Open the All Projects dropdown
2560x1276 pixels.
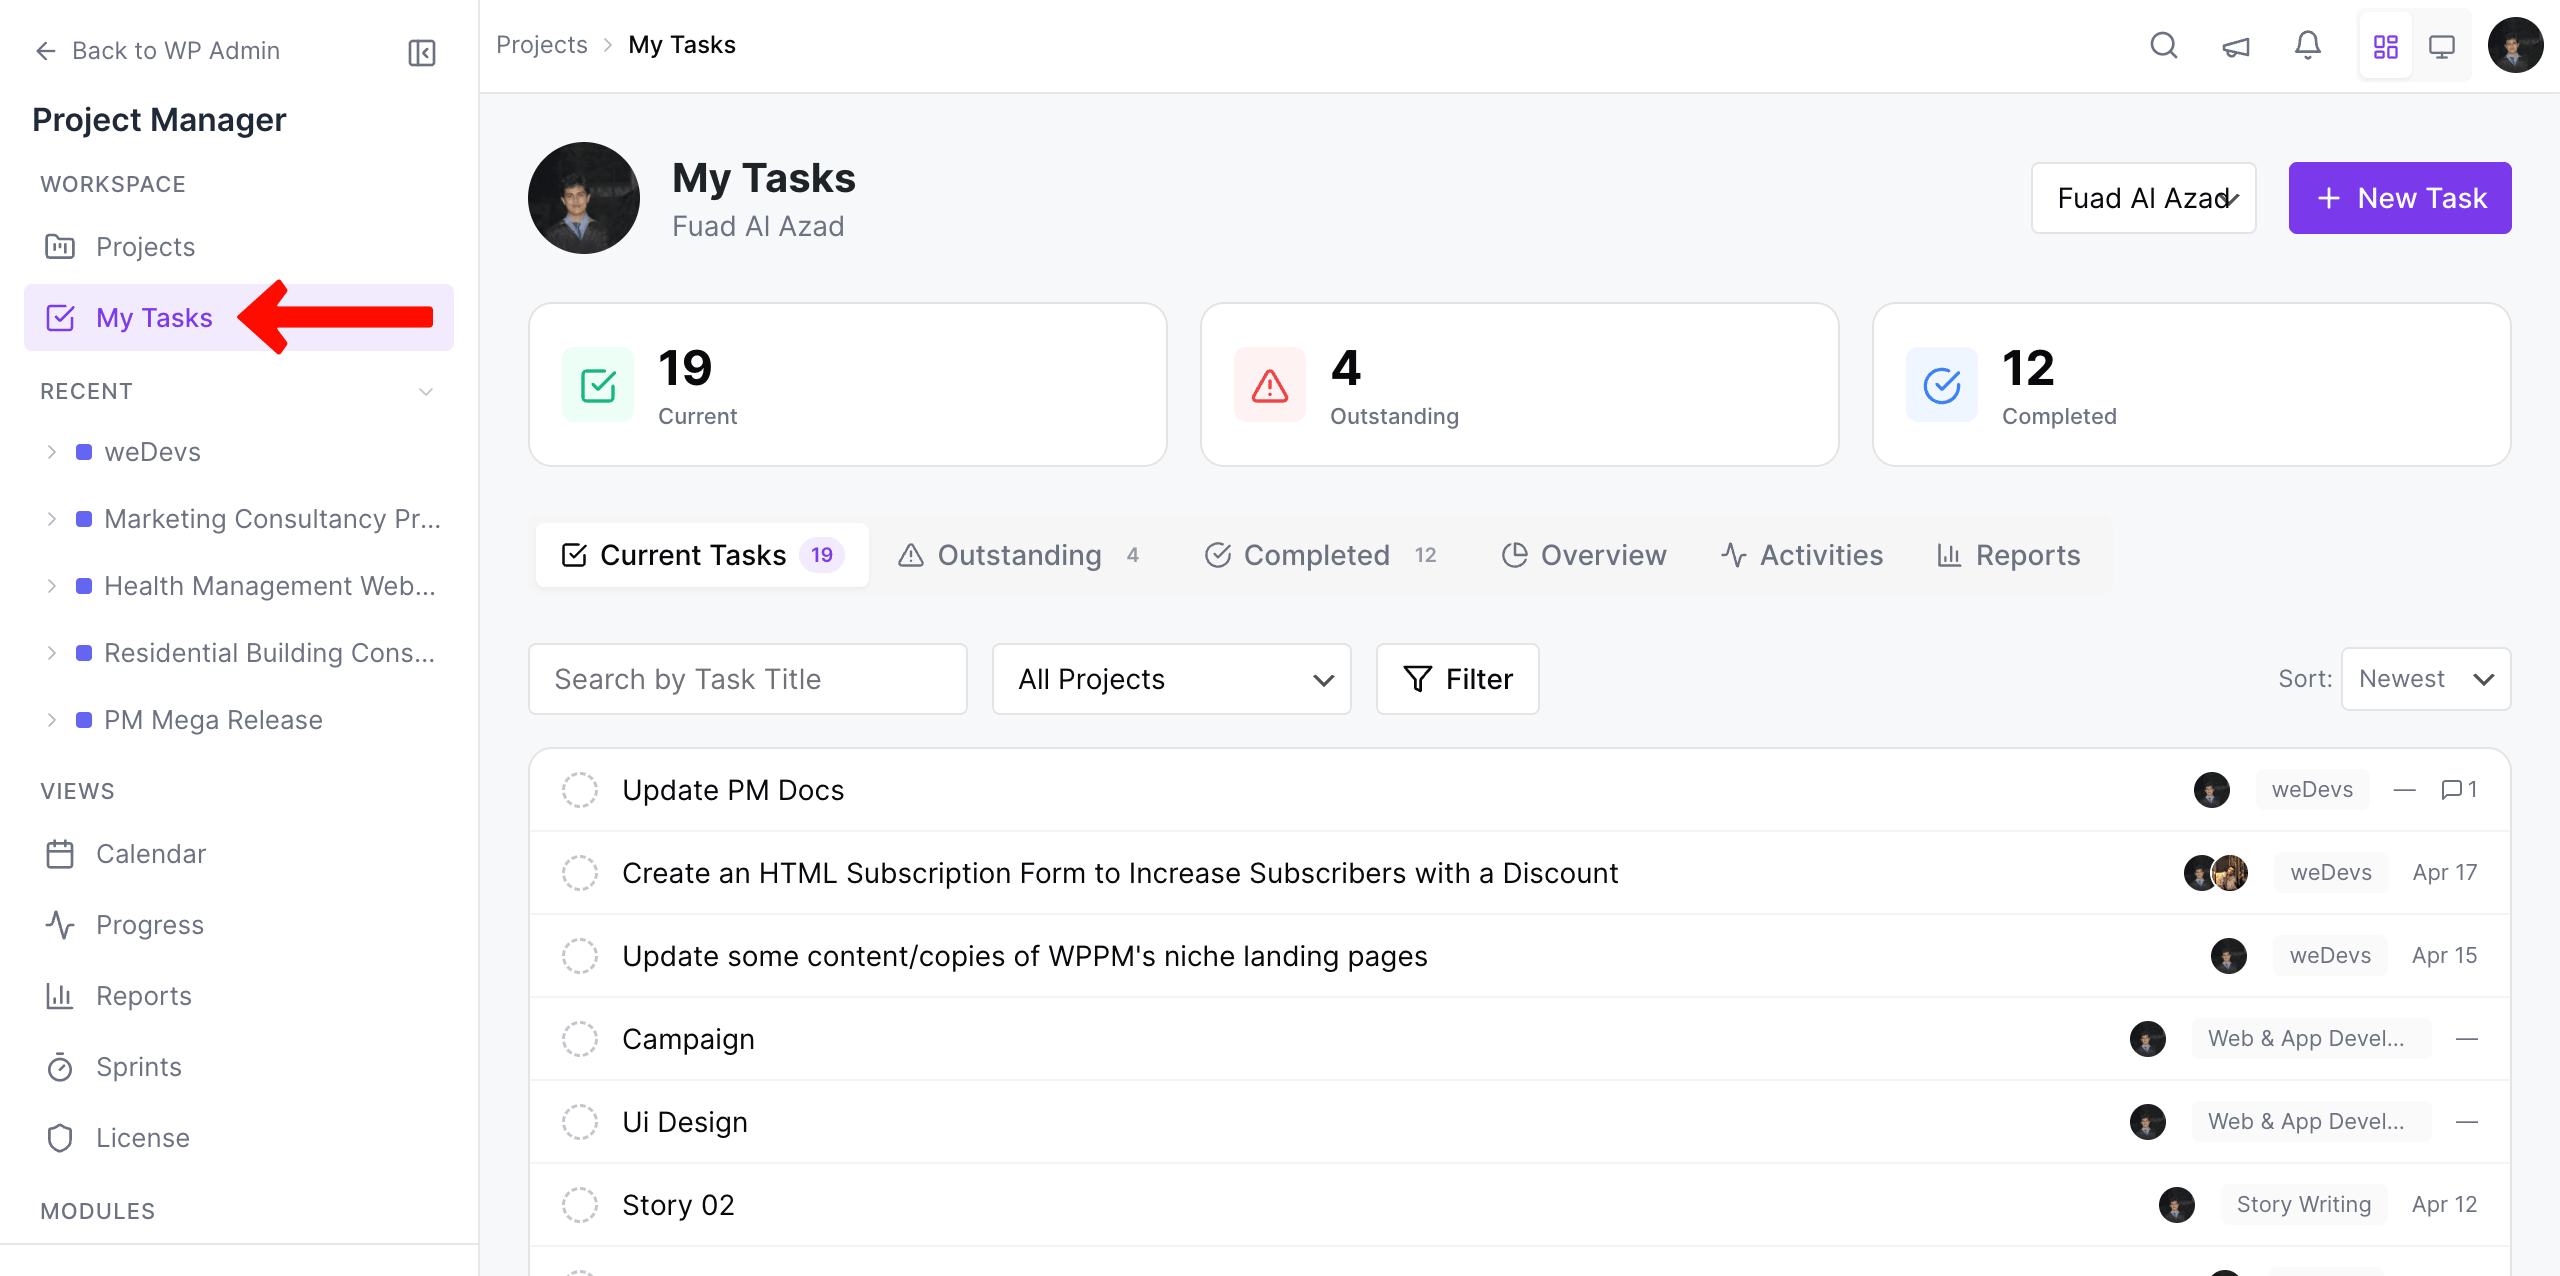pyautogui.click(x=1170, y=679)
